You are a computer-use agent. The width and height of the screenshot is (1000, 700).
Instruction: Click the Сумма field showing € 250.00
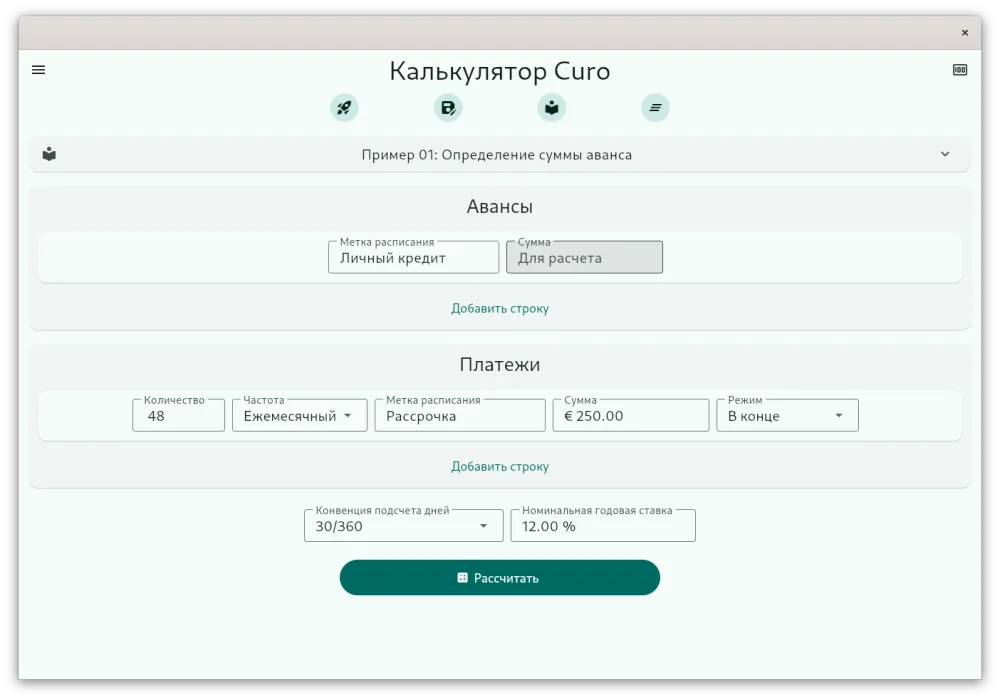click(631, 416)
